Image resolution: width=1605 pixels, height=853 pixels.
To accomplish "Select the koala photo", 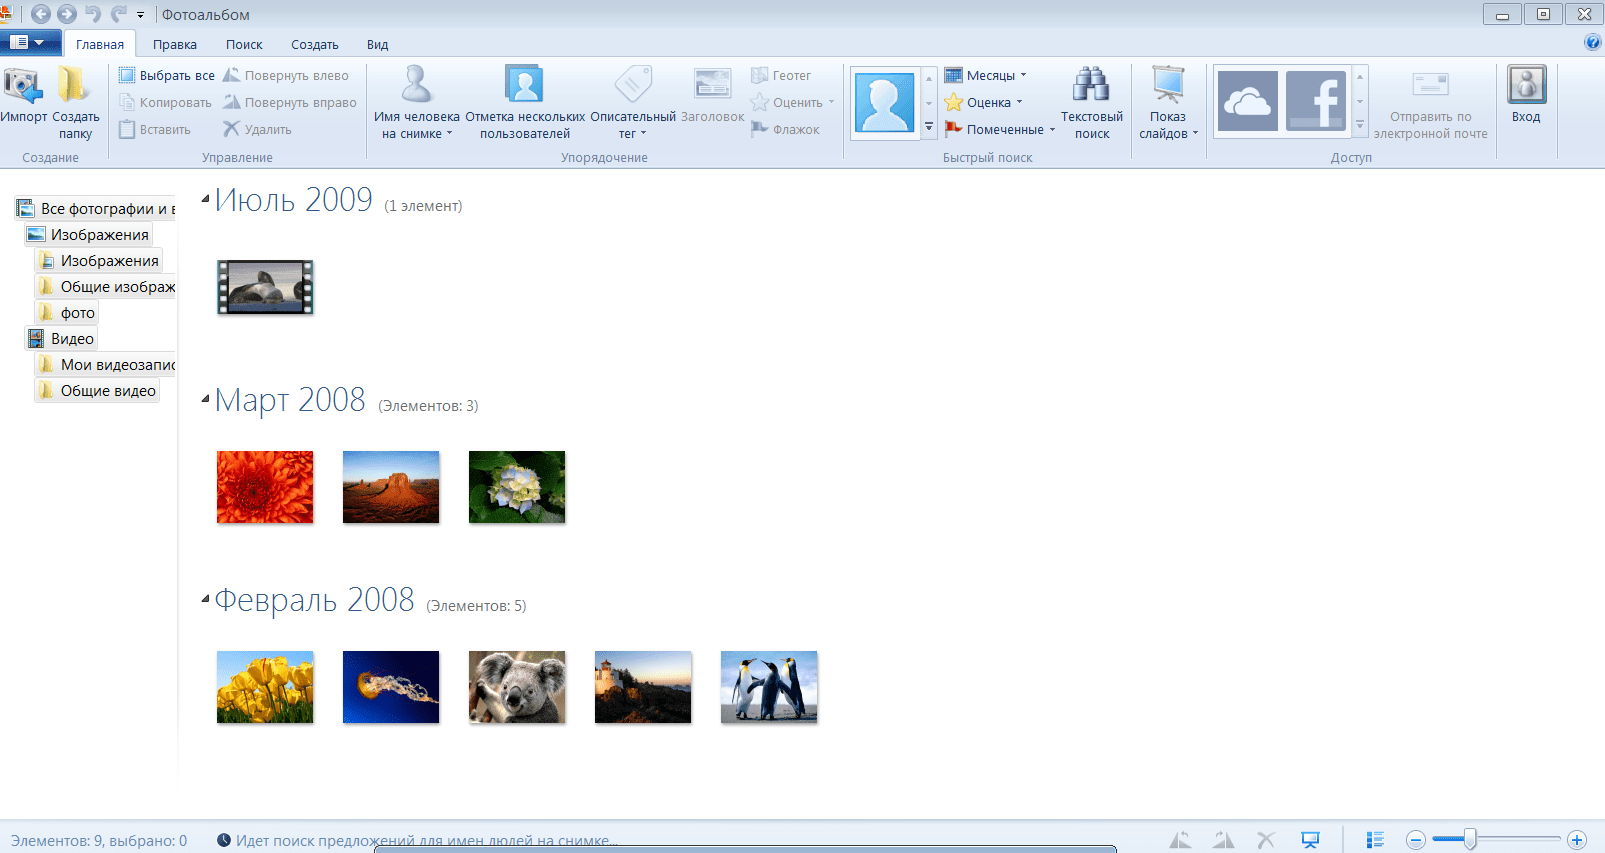I will click(x=517, y=687).
